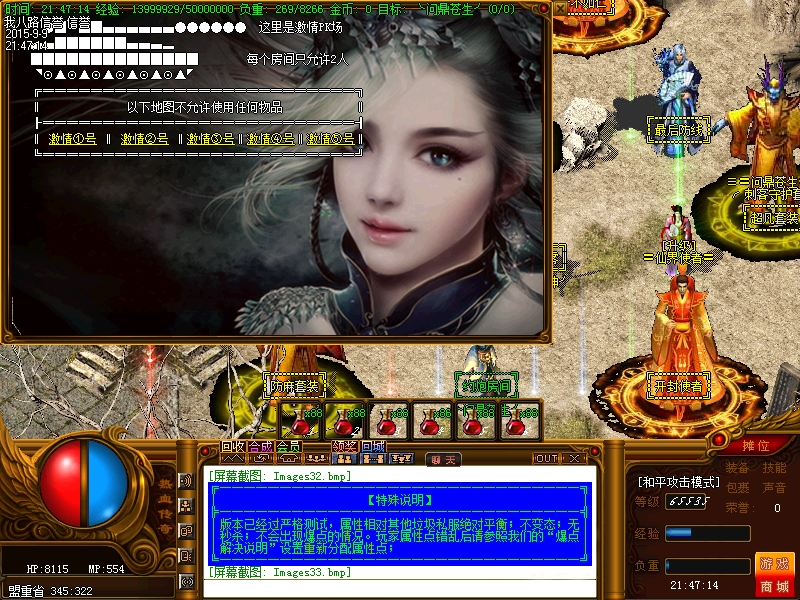Click the door-shaped icon beside chat
This screenshot has height=600, width=800.
186,556
